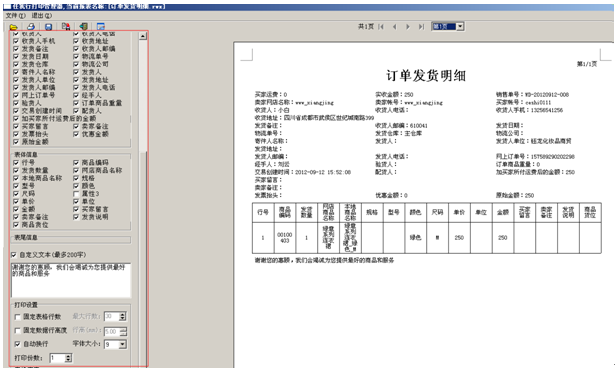The height and width of the screenshot is (370, 615).
Task: Click the custom text input area
Action: 71,280
